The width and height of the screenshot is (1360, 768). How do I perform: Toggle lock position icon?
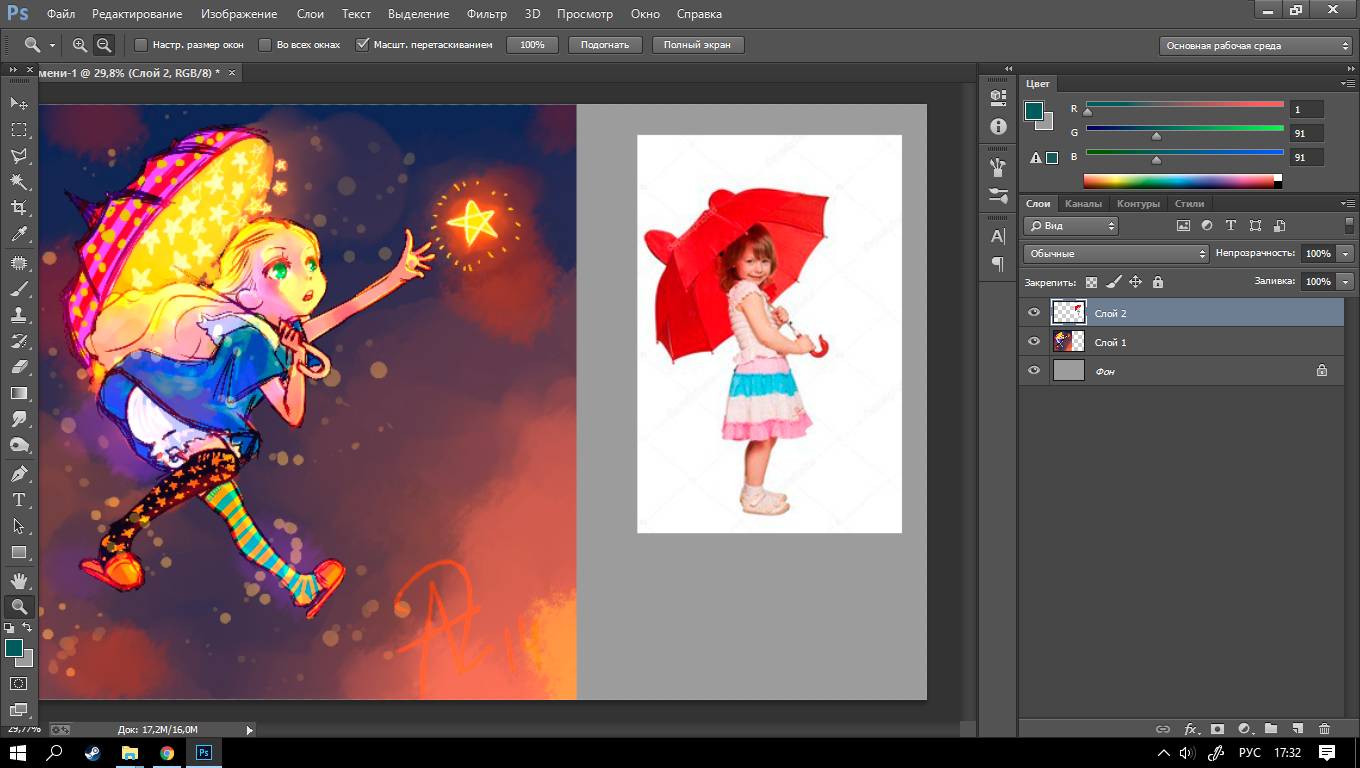[x=1135, y=282]
